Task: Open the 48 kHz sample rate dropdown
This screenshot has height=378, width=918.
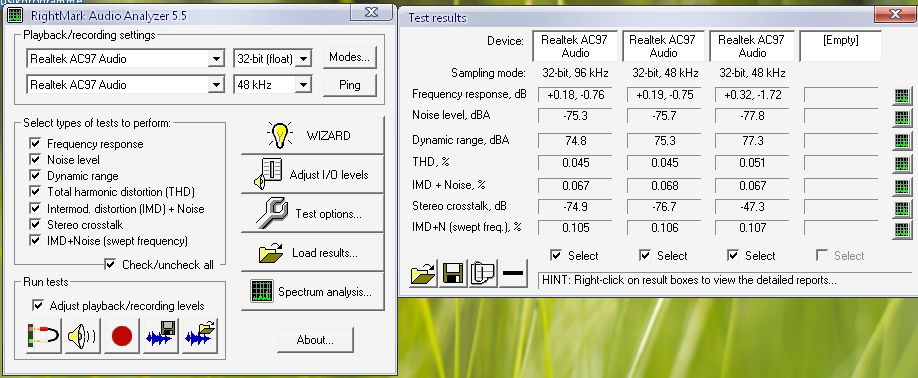Action: point(303,85)
